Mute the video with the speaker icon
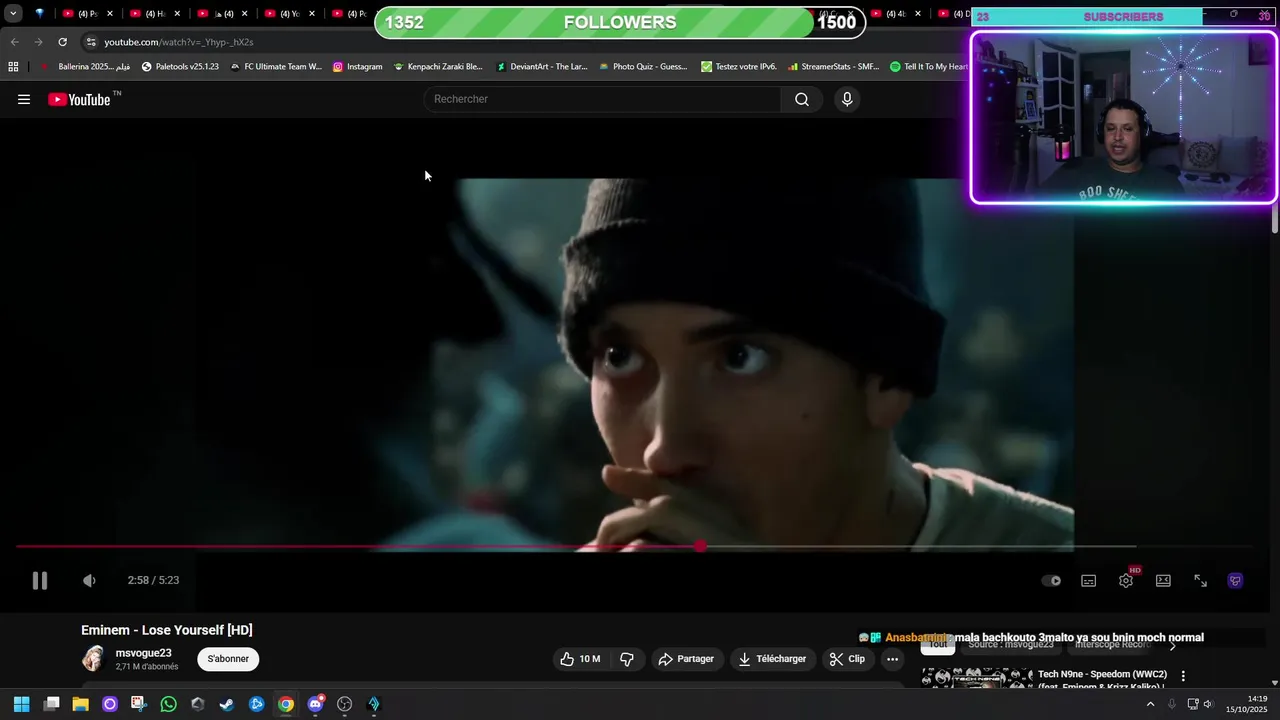Screen dimensions: 1280x720 coord(89,580)
